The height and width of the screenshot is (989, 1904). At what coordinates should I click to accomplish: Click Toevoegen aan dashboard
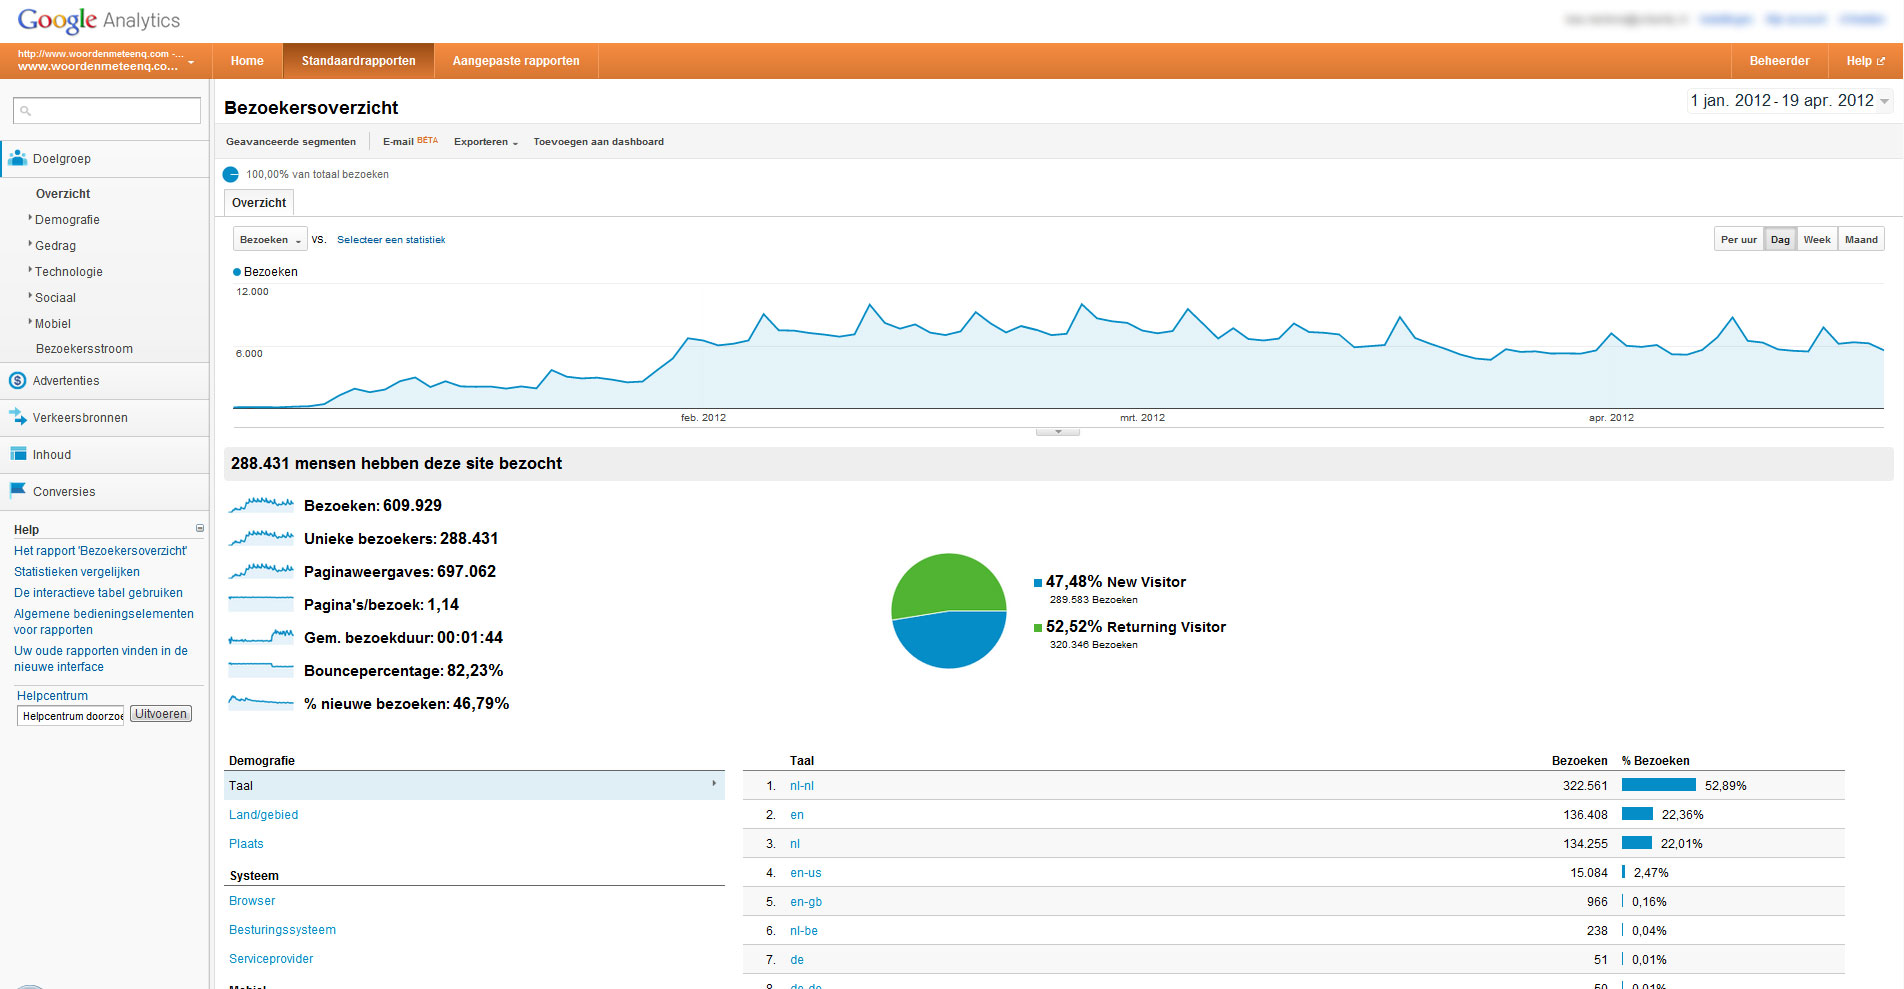598,142
